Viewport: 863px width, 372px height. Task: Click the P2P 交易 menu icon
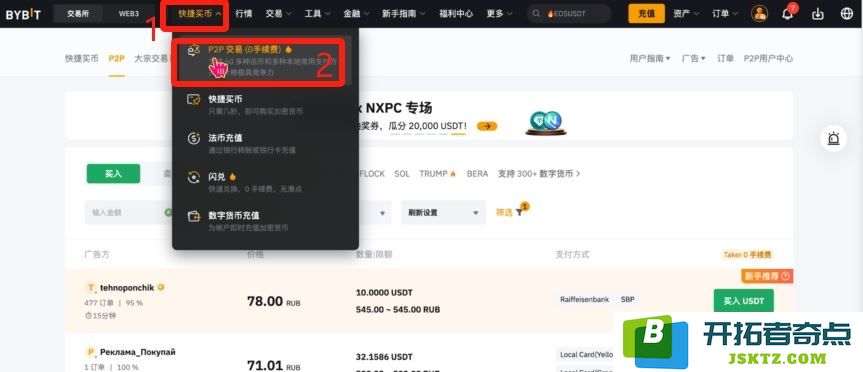pyautogui.click(x=194, y=50)
